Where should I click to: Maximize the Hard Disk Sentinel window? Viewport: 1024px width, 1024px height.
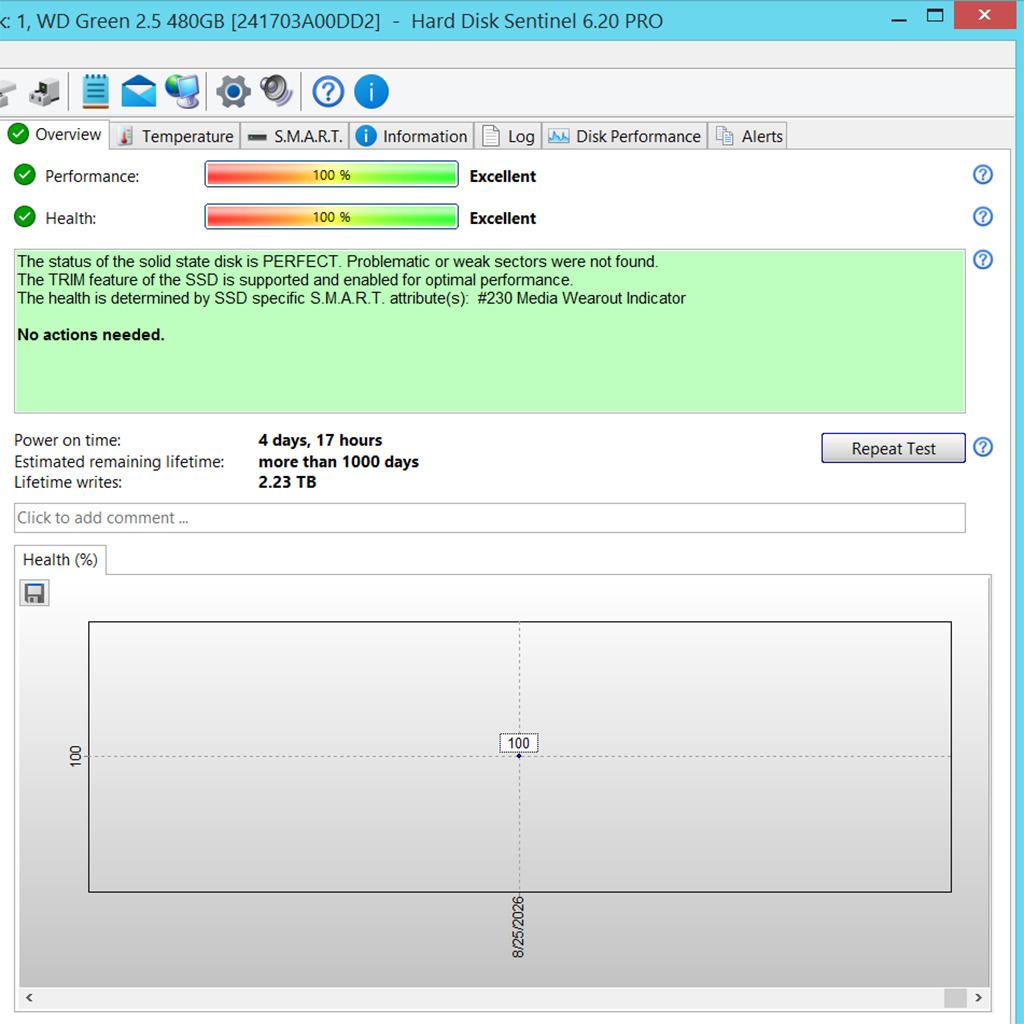coord(935,16)
